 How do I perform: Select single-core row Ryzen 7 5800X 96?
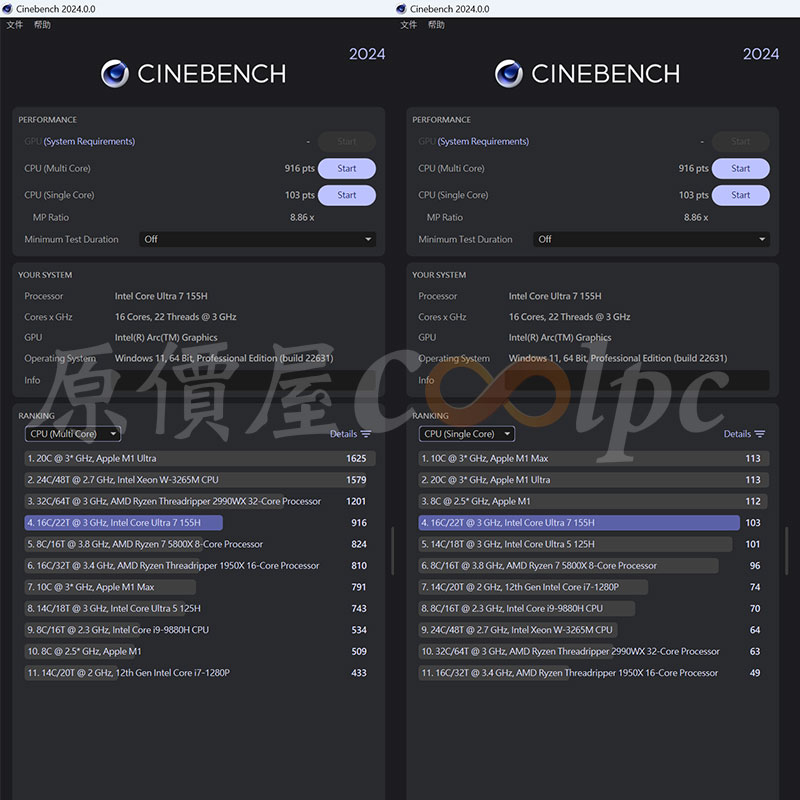(x=594, y=565)
